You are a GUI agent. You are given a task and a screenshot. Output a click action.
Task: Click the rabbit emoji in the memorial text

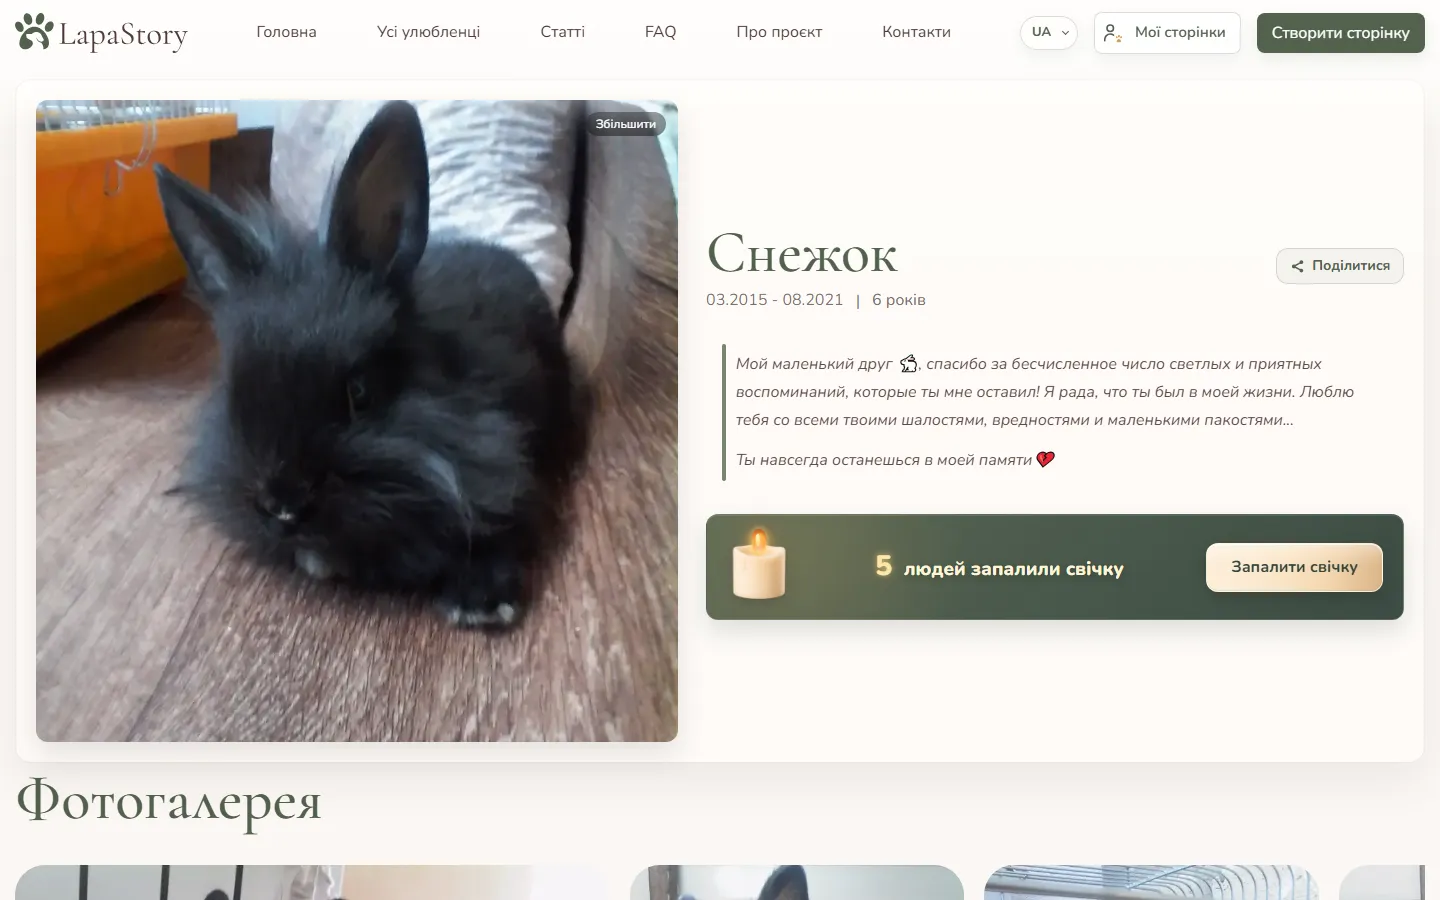(x=908, y=364)
